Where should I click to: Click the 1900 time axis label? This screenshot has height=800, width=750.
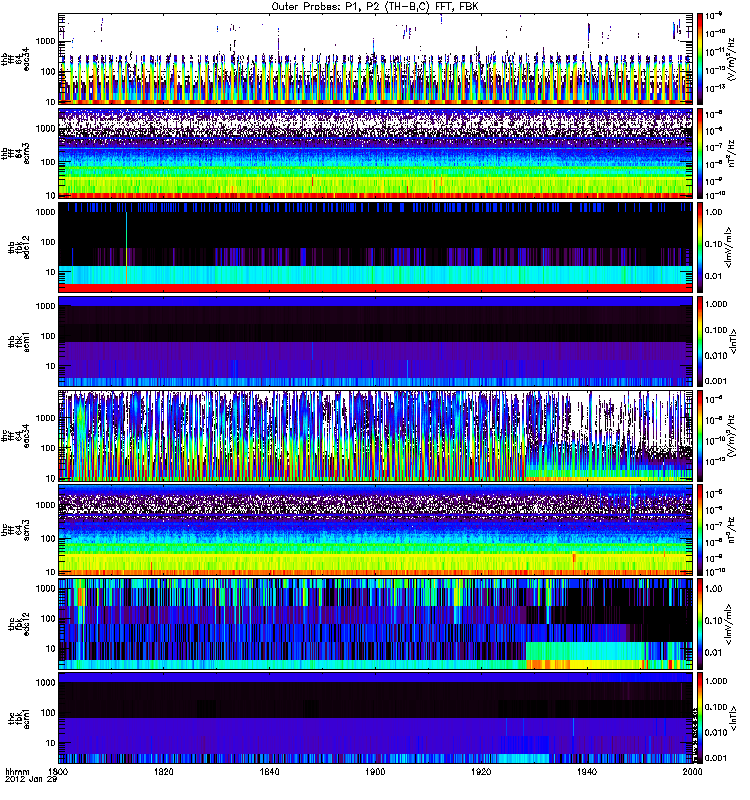376,771
